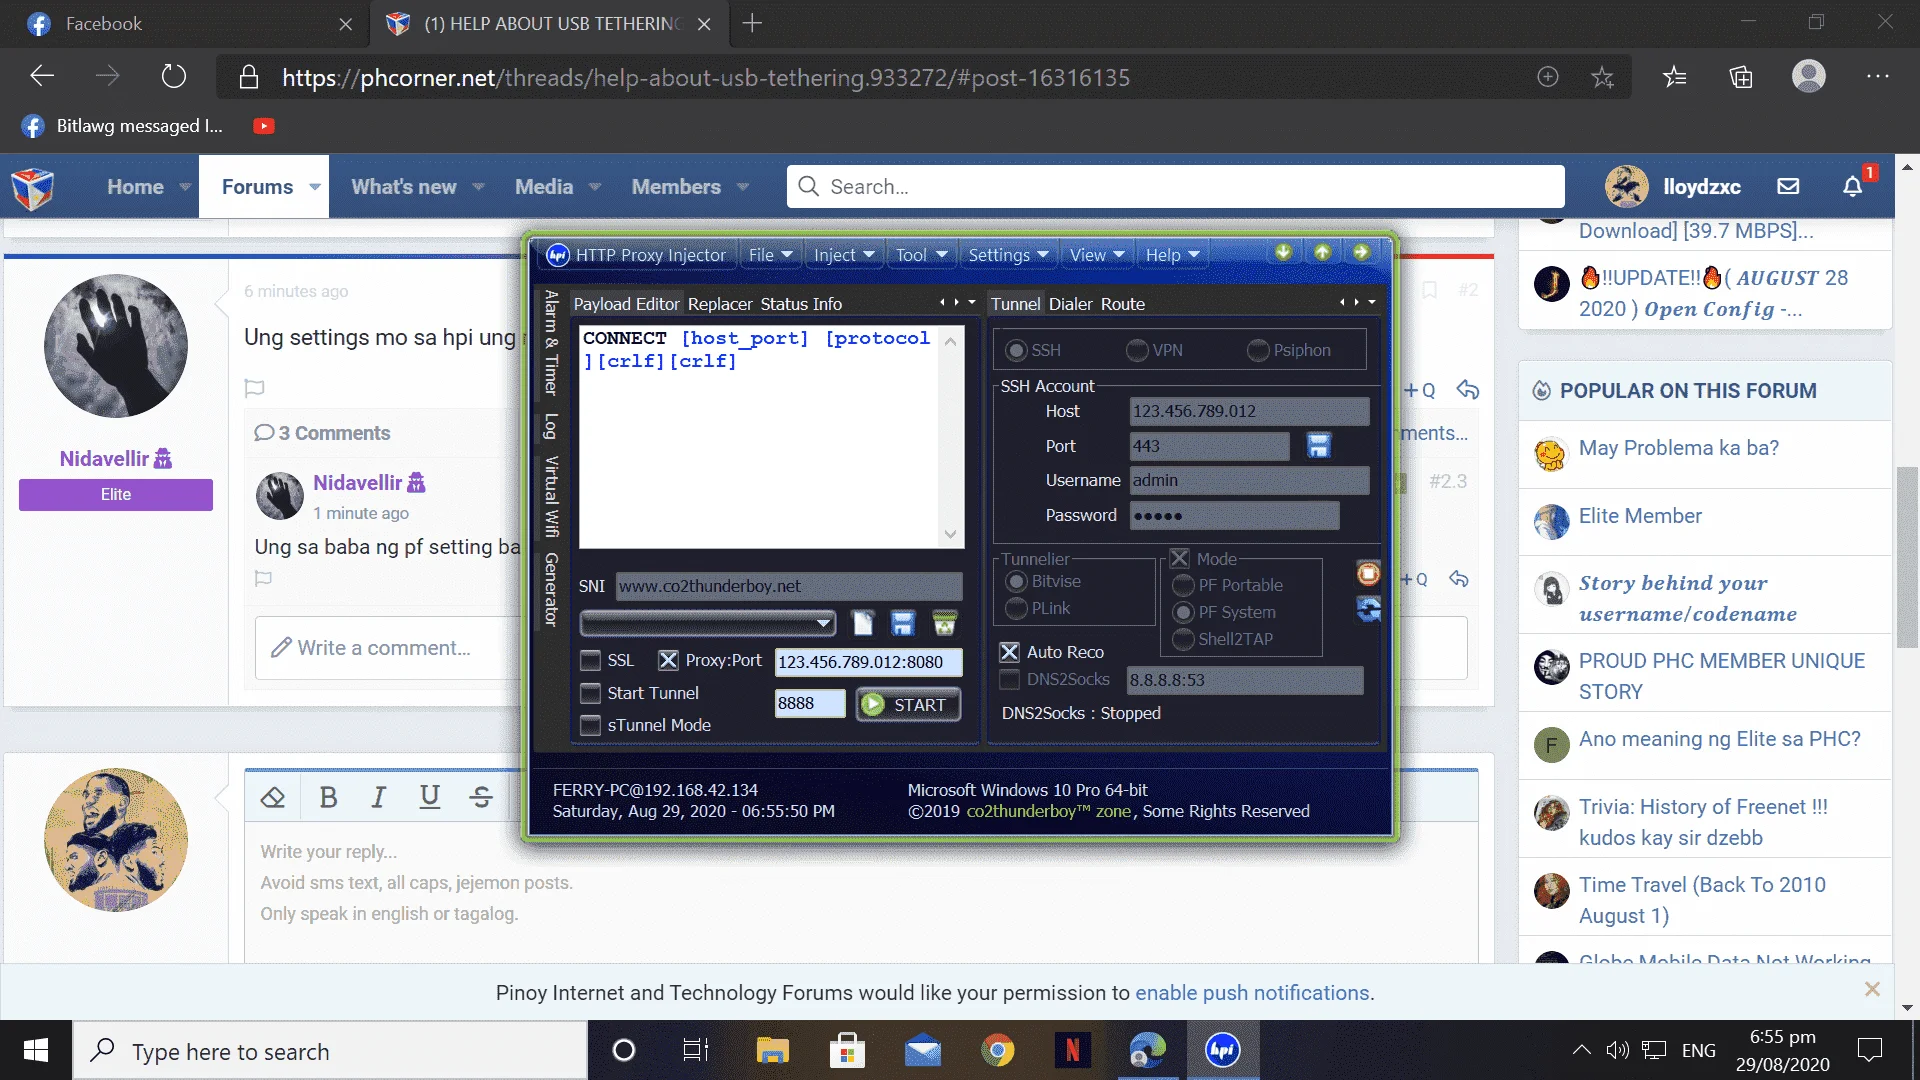Click the orange stop icon beside Mode
Screen dimensions: 1920x1080
point(1368,573)
